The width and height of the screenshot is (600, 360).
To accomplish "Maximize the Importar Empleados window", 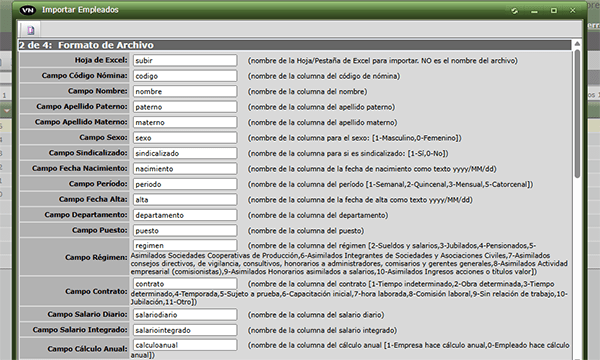I will point(554,11).
